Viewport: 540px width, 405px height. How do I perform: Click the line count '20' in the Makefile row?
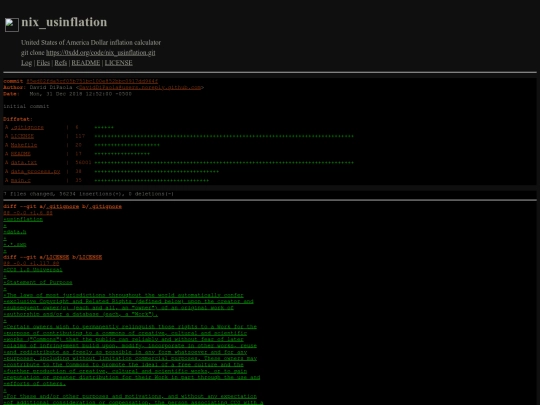click(x=79, y=145)
